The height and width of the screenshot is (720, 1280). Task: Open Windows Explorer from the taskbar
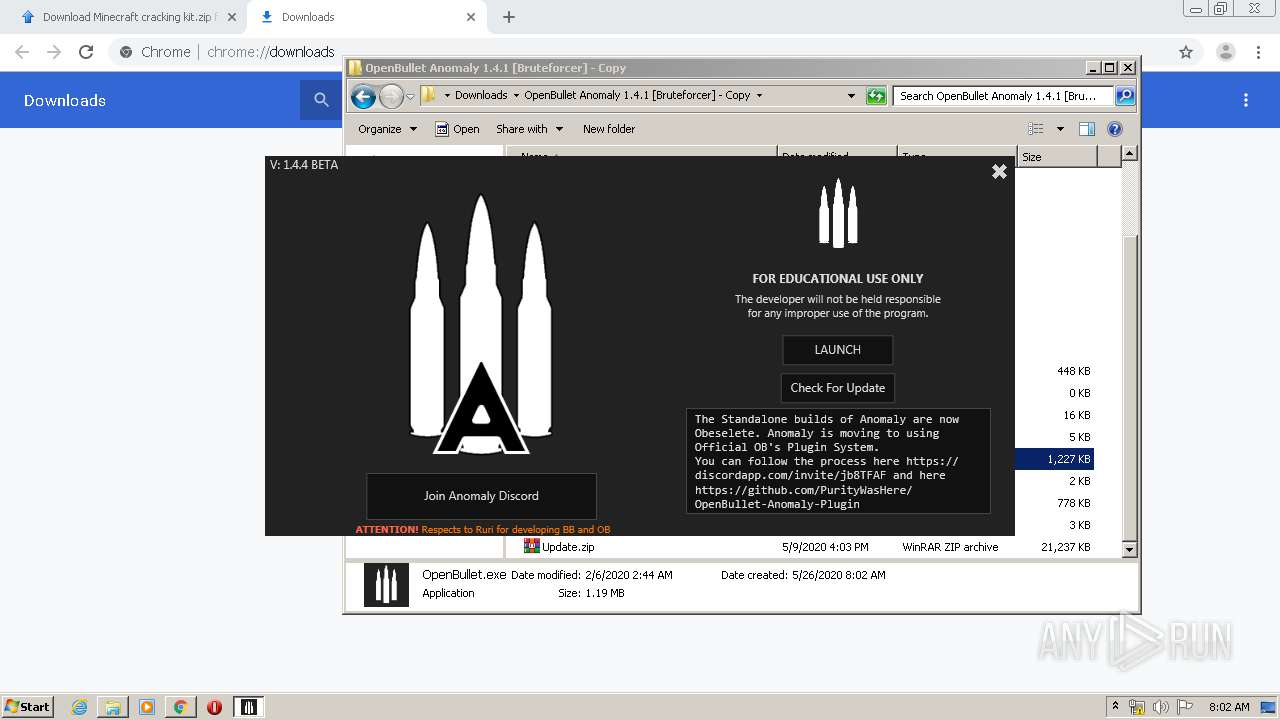pos(113,707)
